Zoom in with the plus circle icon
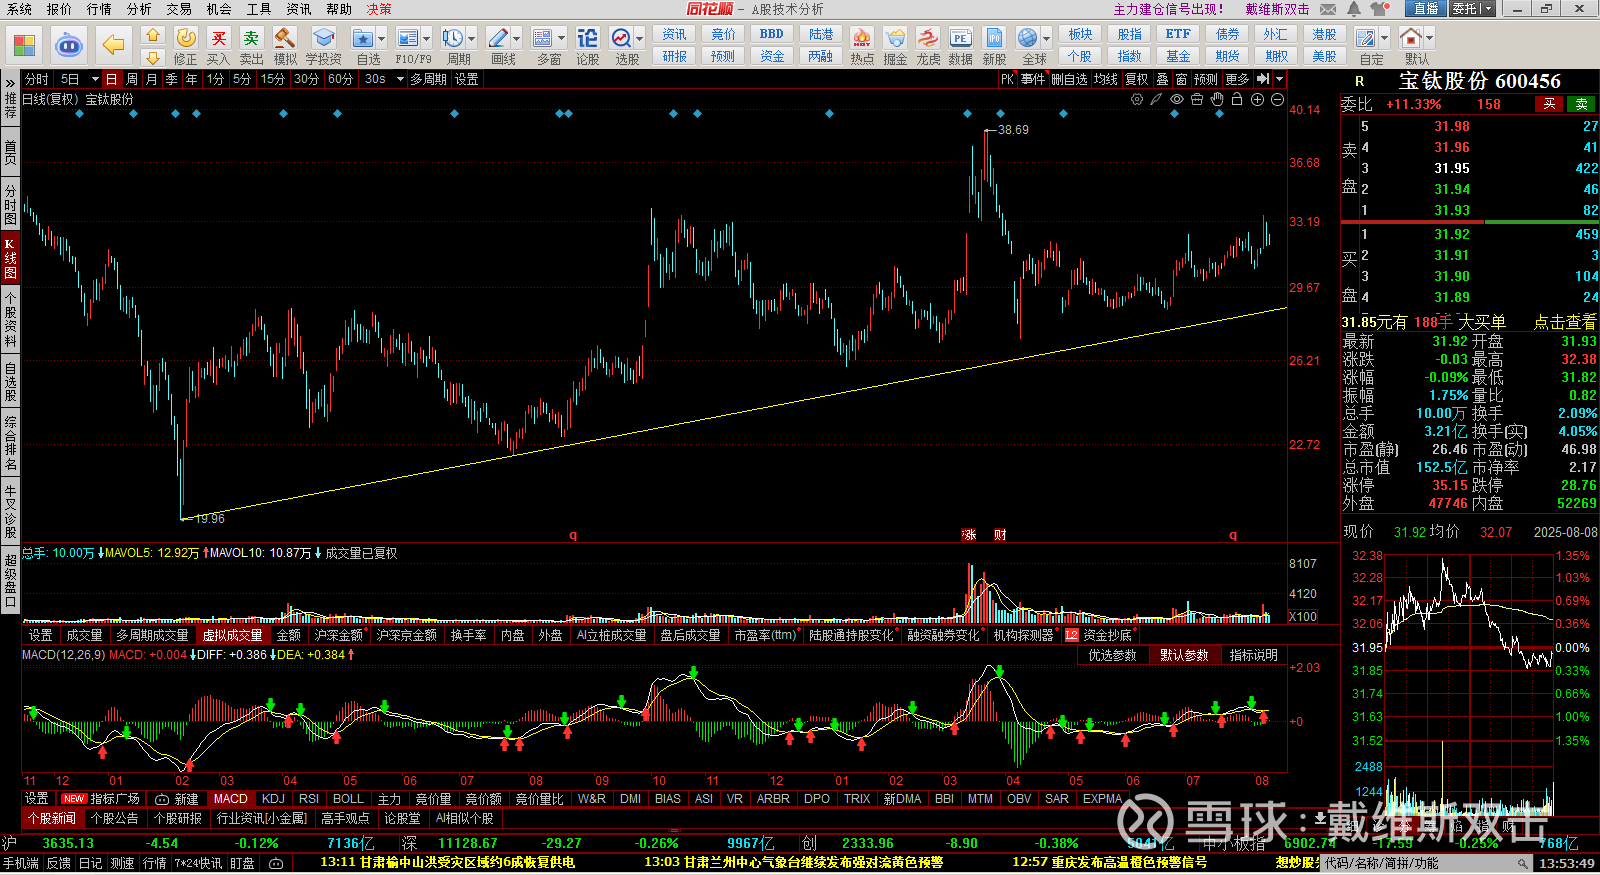The width and height of the screenshot is (1600, 875). [1257, 99]
